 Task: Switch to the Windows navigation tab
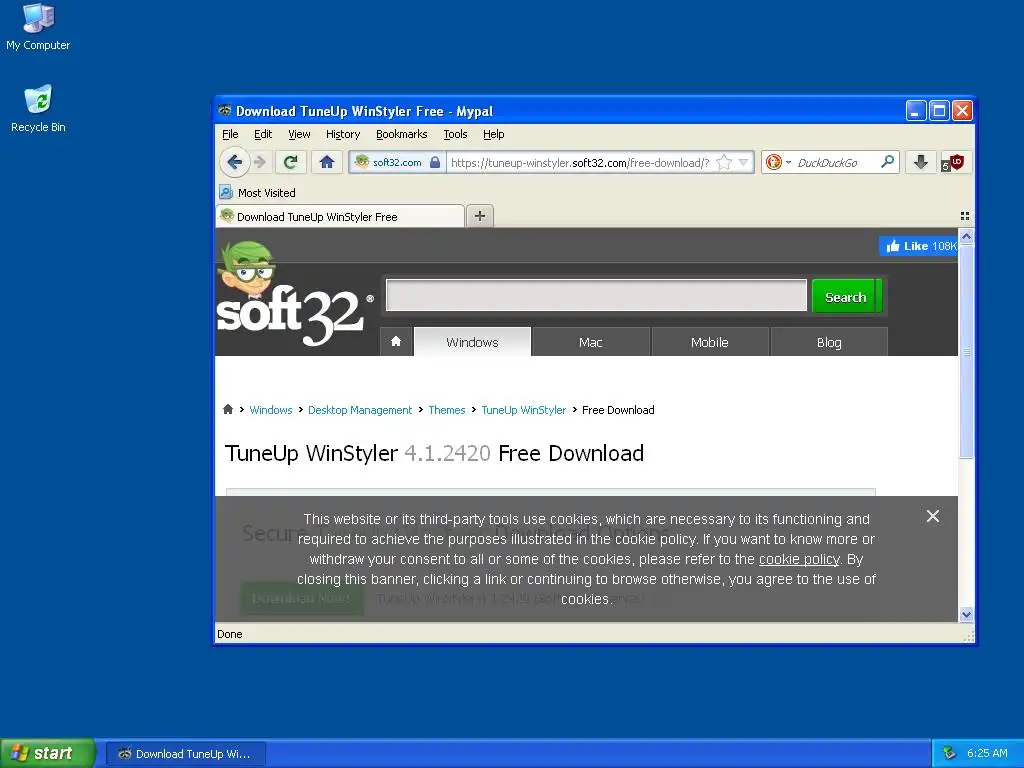[472, 342]
